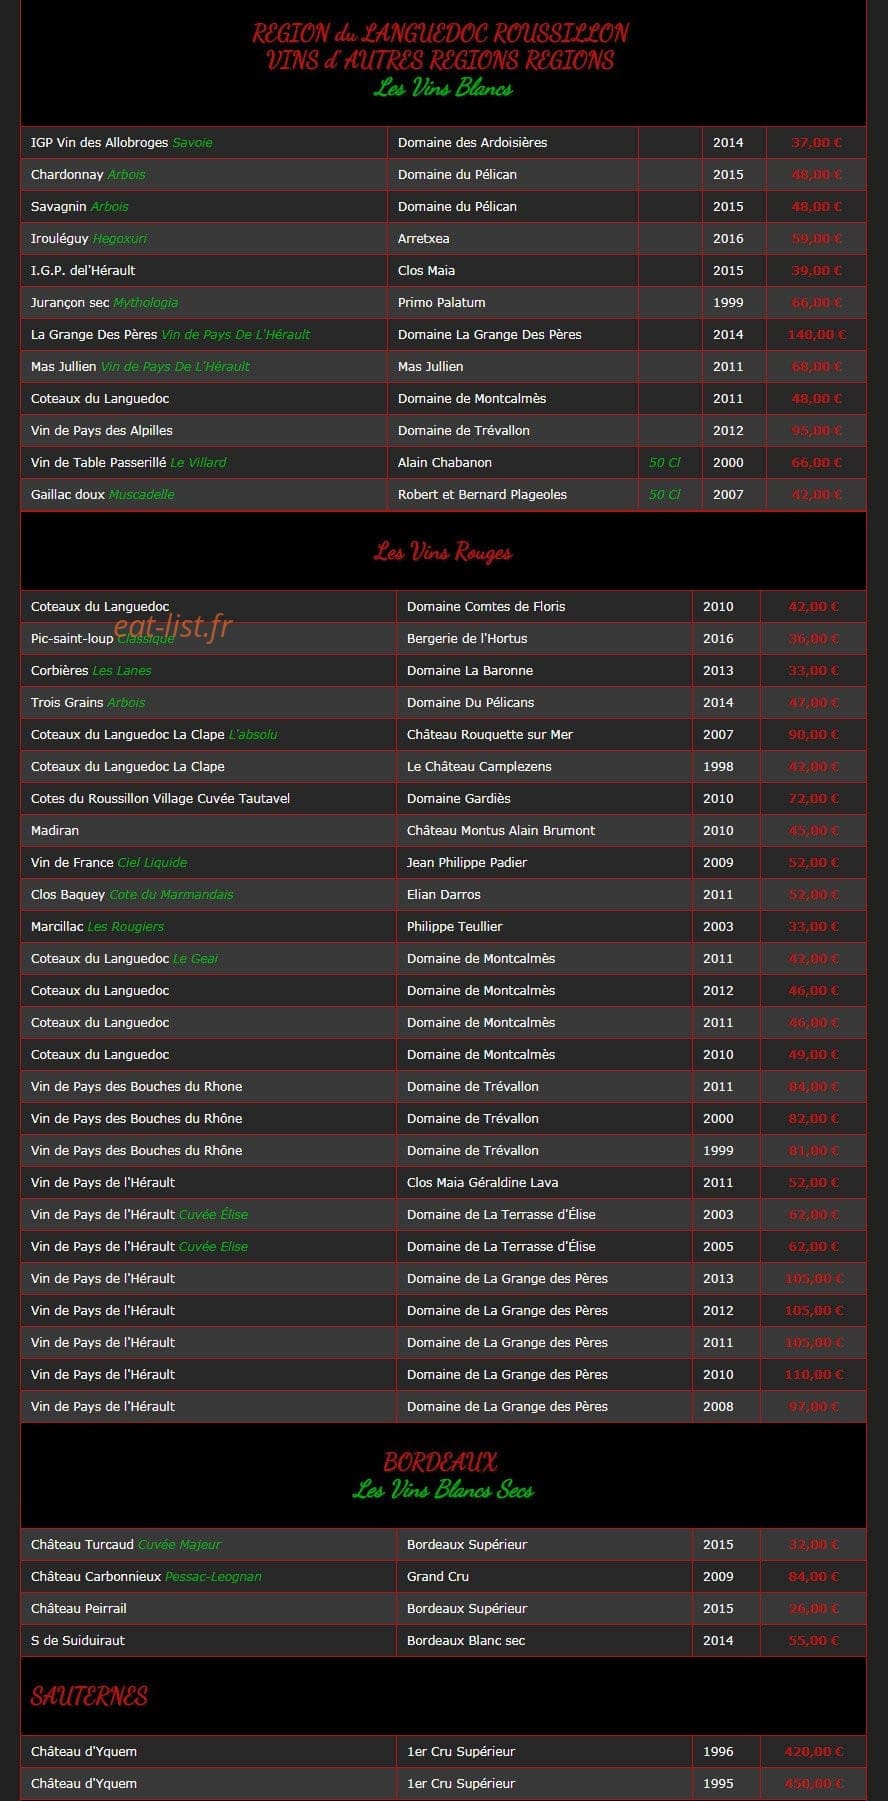Click 'Vin de France Ciel Liquide'
Image resolution: width=888 pixels, height=1801 pixels.
(109, 862)
